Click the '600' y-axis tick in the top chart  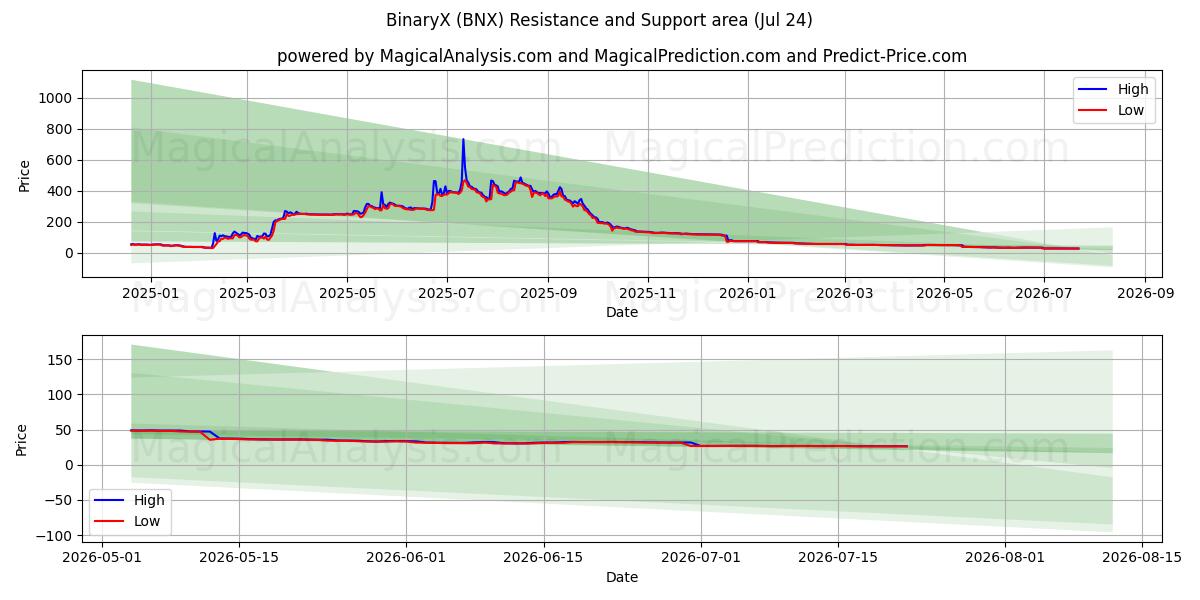point(61,160)
